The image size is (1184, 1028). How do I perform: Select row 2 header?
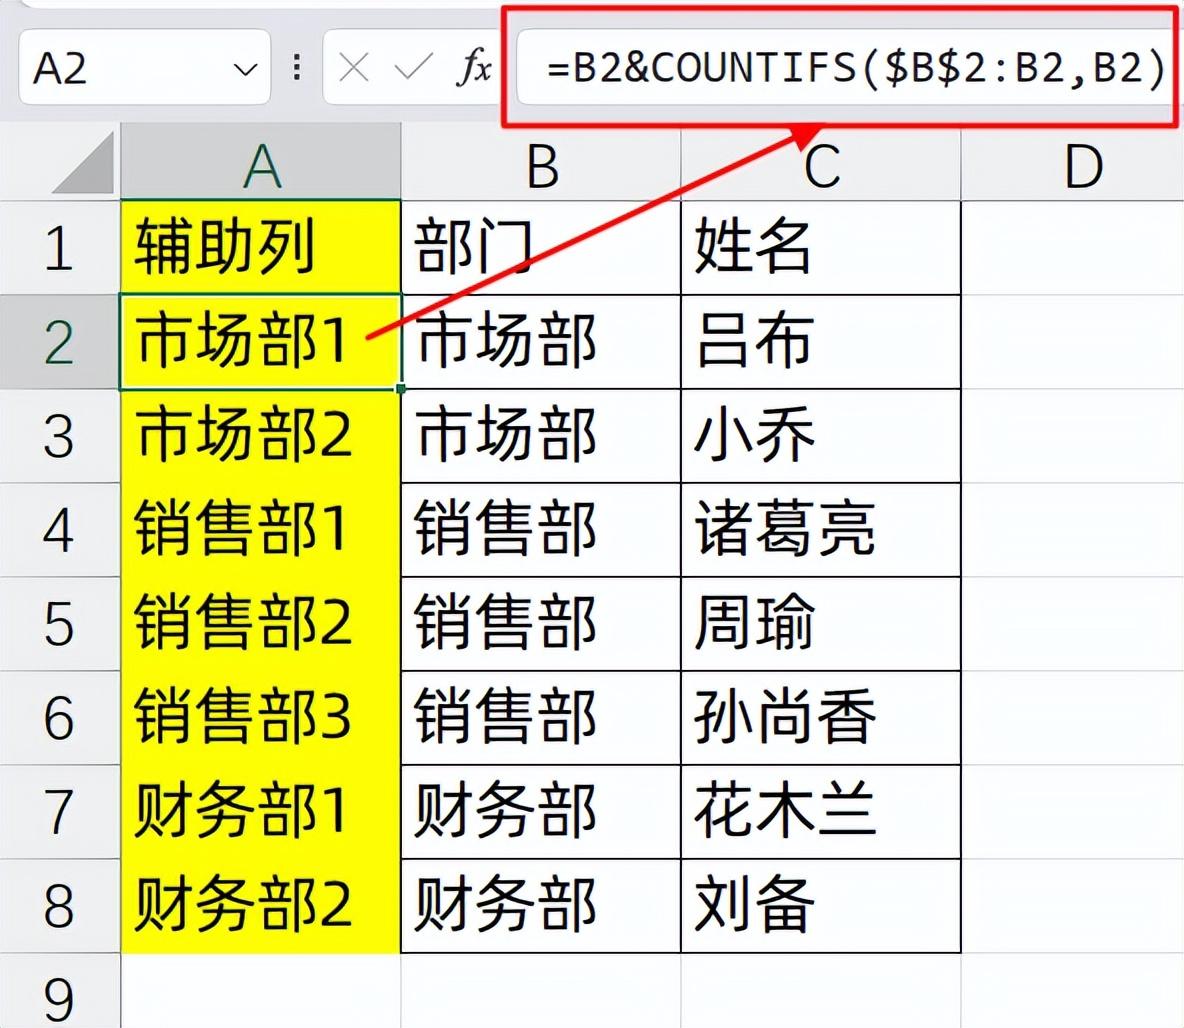pyautogui.click(x=60, y=342)
